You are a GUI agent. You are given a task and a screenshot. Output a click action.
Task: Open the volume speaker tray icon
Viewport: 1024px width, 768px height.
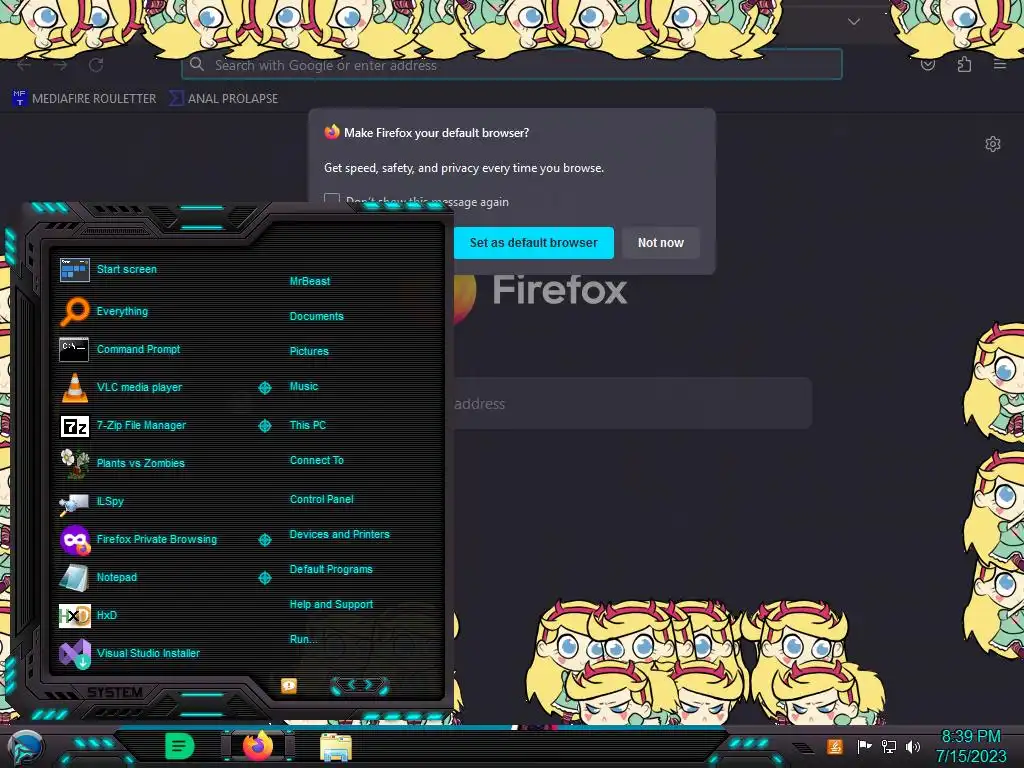coord(913,746)
